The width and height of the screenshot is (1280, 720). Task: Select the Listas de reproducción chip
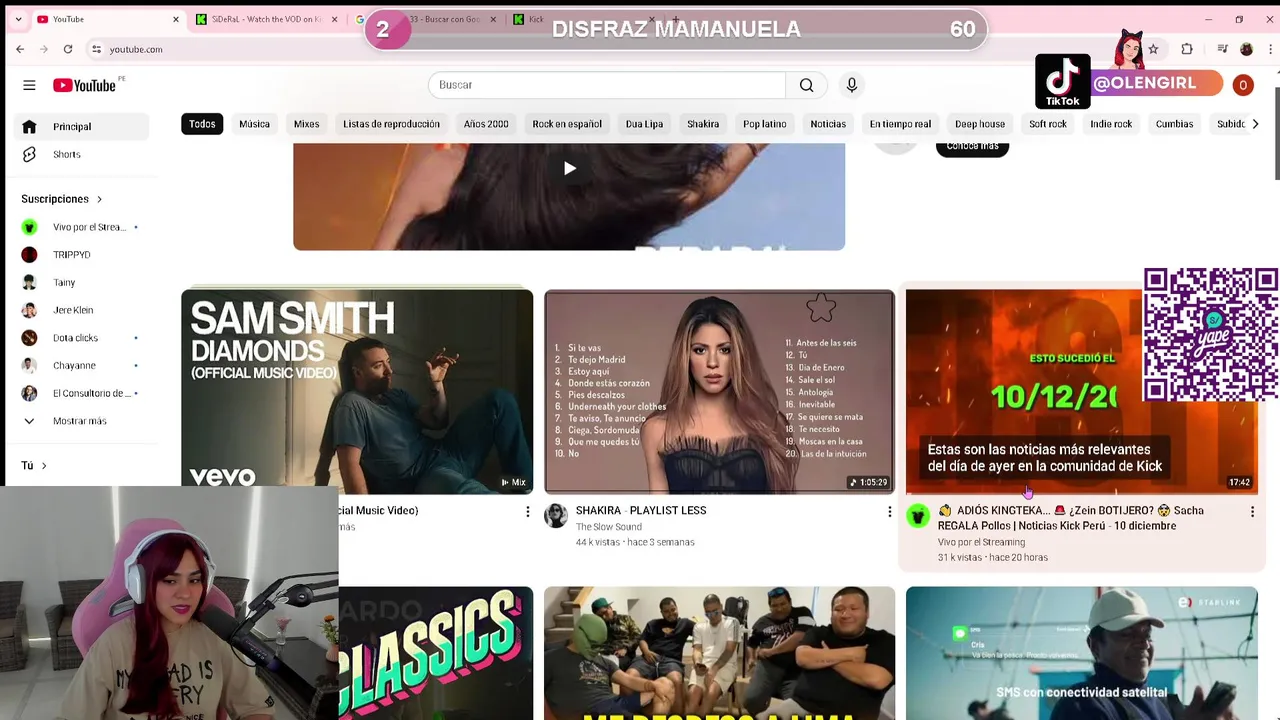pos(391,124)
